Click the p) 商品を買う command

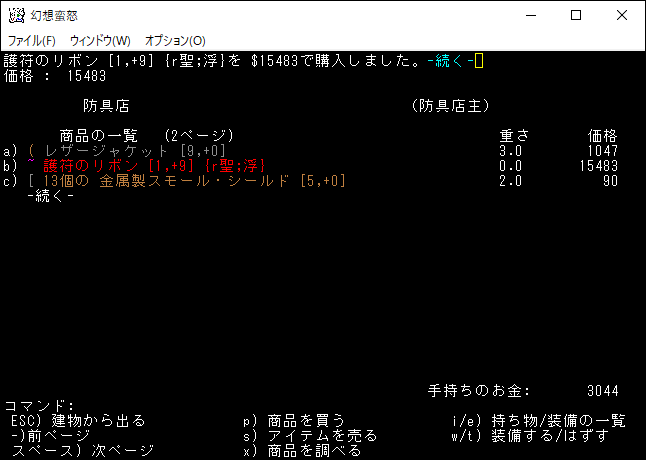pyautogui.click(x=294, y=420)
